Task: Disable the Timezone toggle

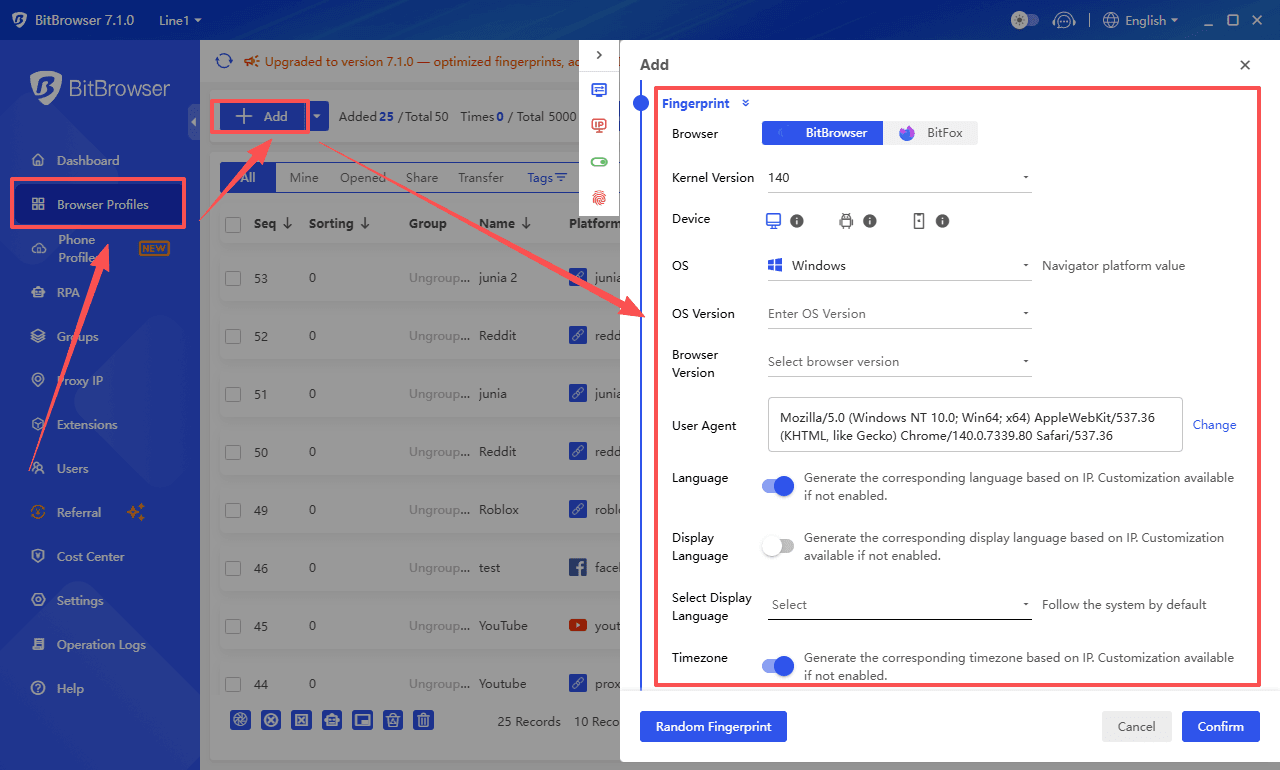Action: (x=778, y=665)
